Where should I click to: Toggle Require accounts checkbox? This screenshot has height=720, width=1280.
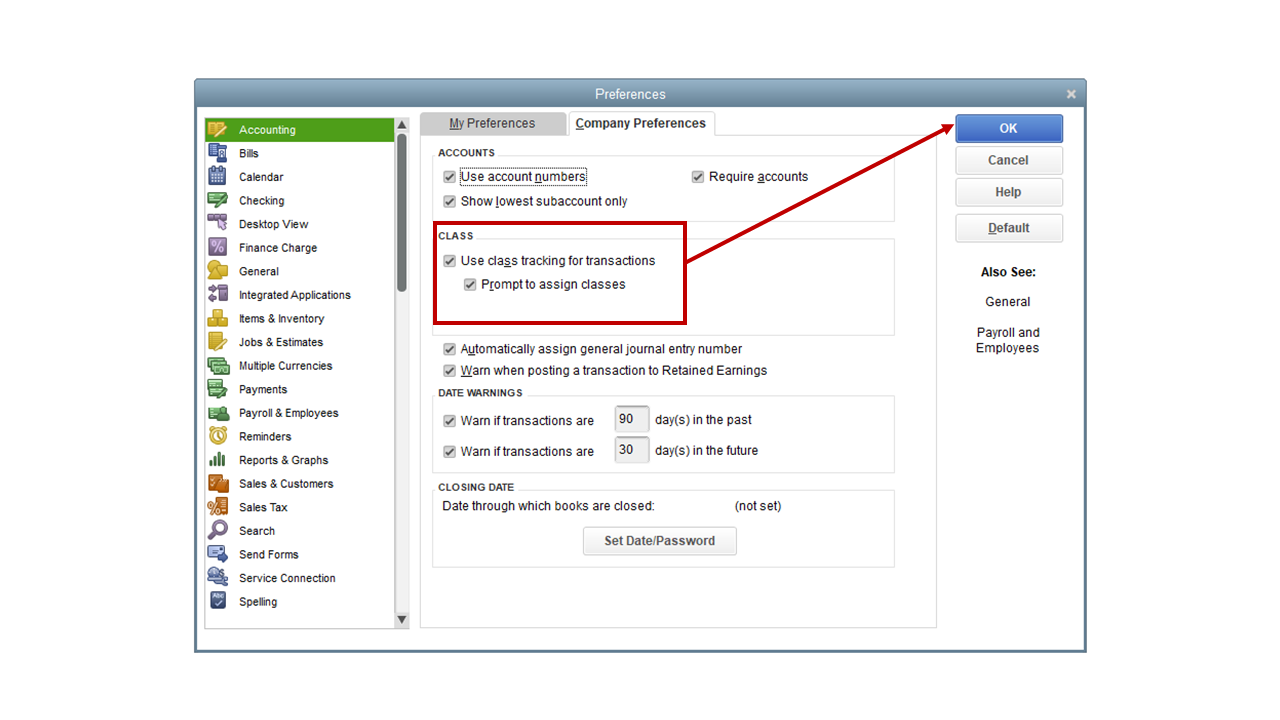(698, 177)
